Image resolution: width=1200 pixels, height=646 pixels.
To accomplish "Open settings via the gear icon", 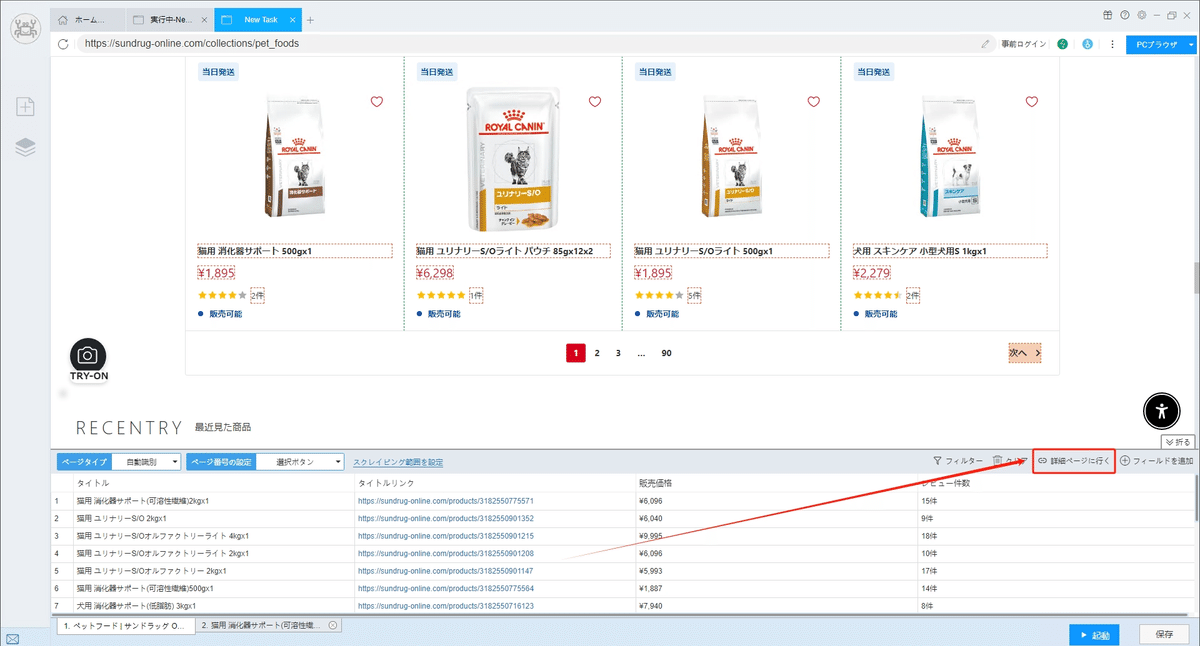I will coord(1141,15).
